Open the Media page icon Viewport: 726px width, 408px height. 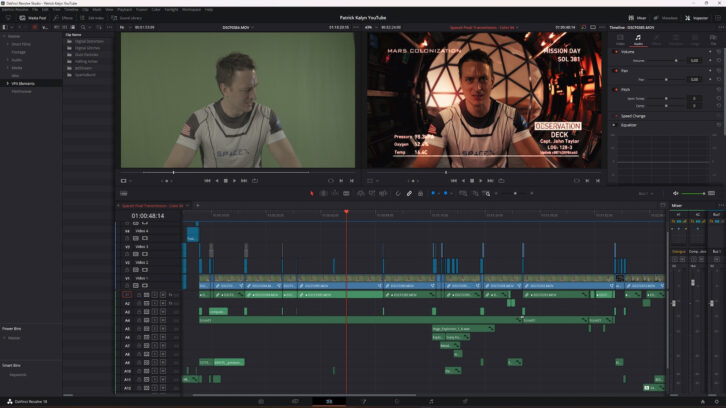261,402
